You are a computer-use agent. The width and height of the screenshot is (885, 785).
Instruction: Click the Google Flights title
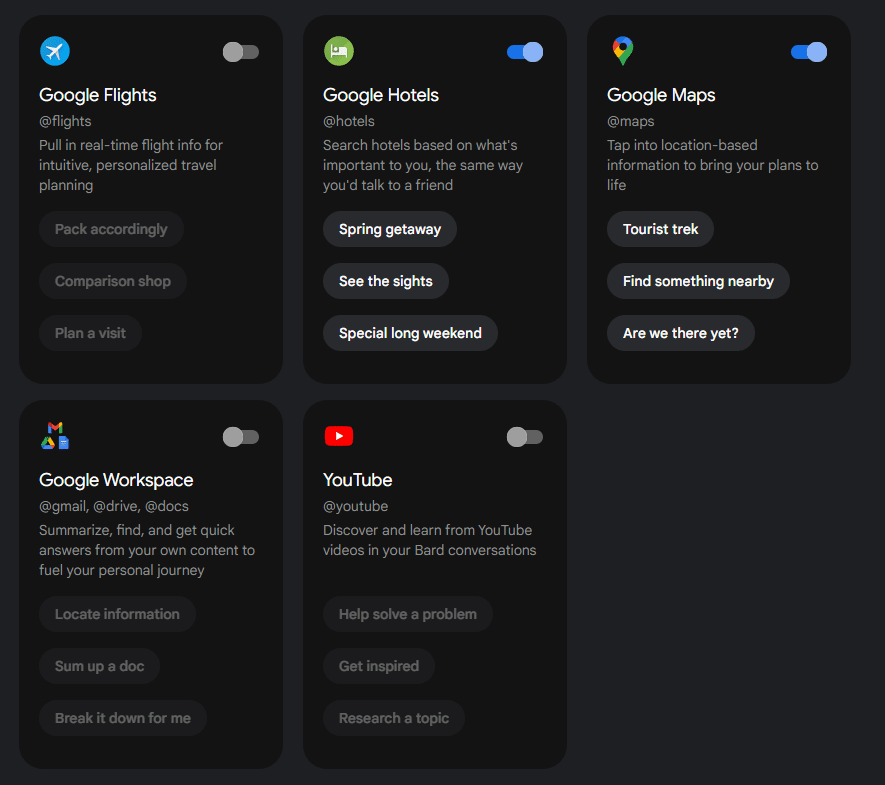pos(98,95)
